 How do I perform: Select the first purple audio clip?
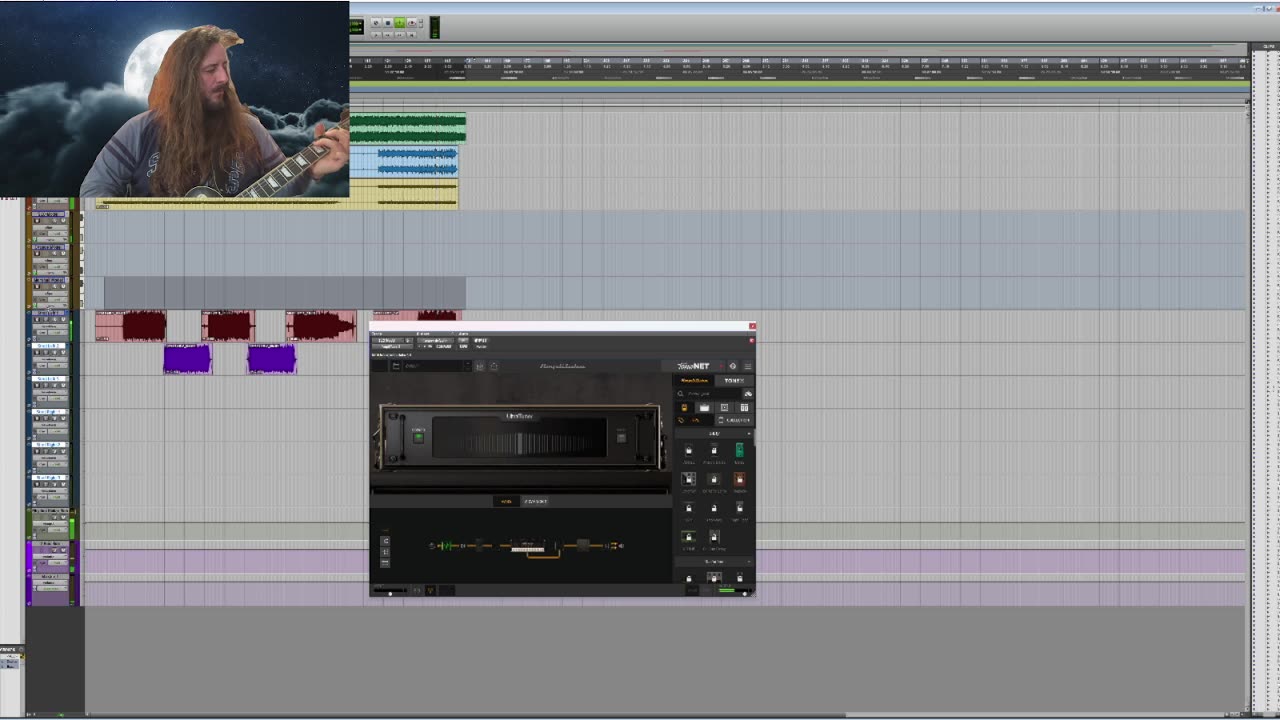(x=187, y=359)
